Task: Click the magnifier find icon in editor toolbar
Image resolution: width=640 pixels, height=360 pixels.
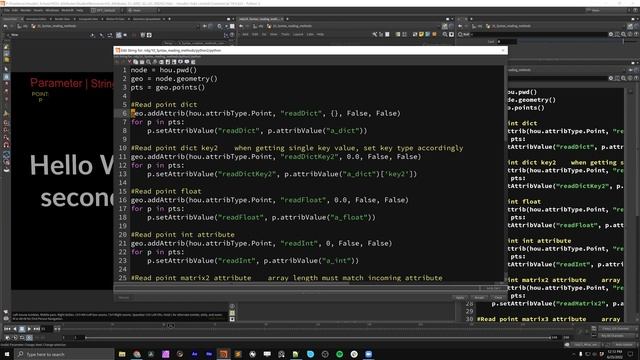Action: [149, 62]
